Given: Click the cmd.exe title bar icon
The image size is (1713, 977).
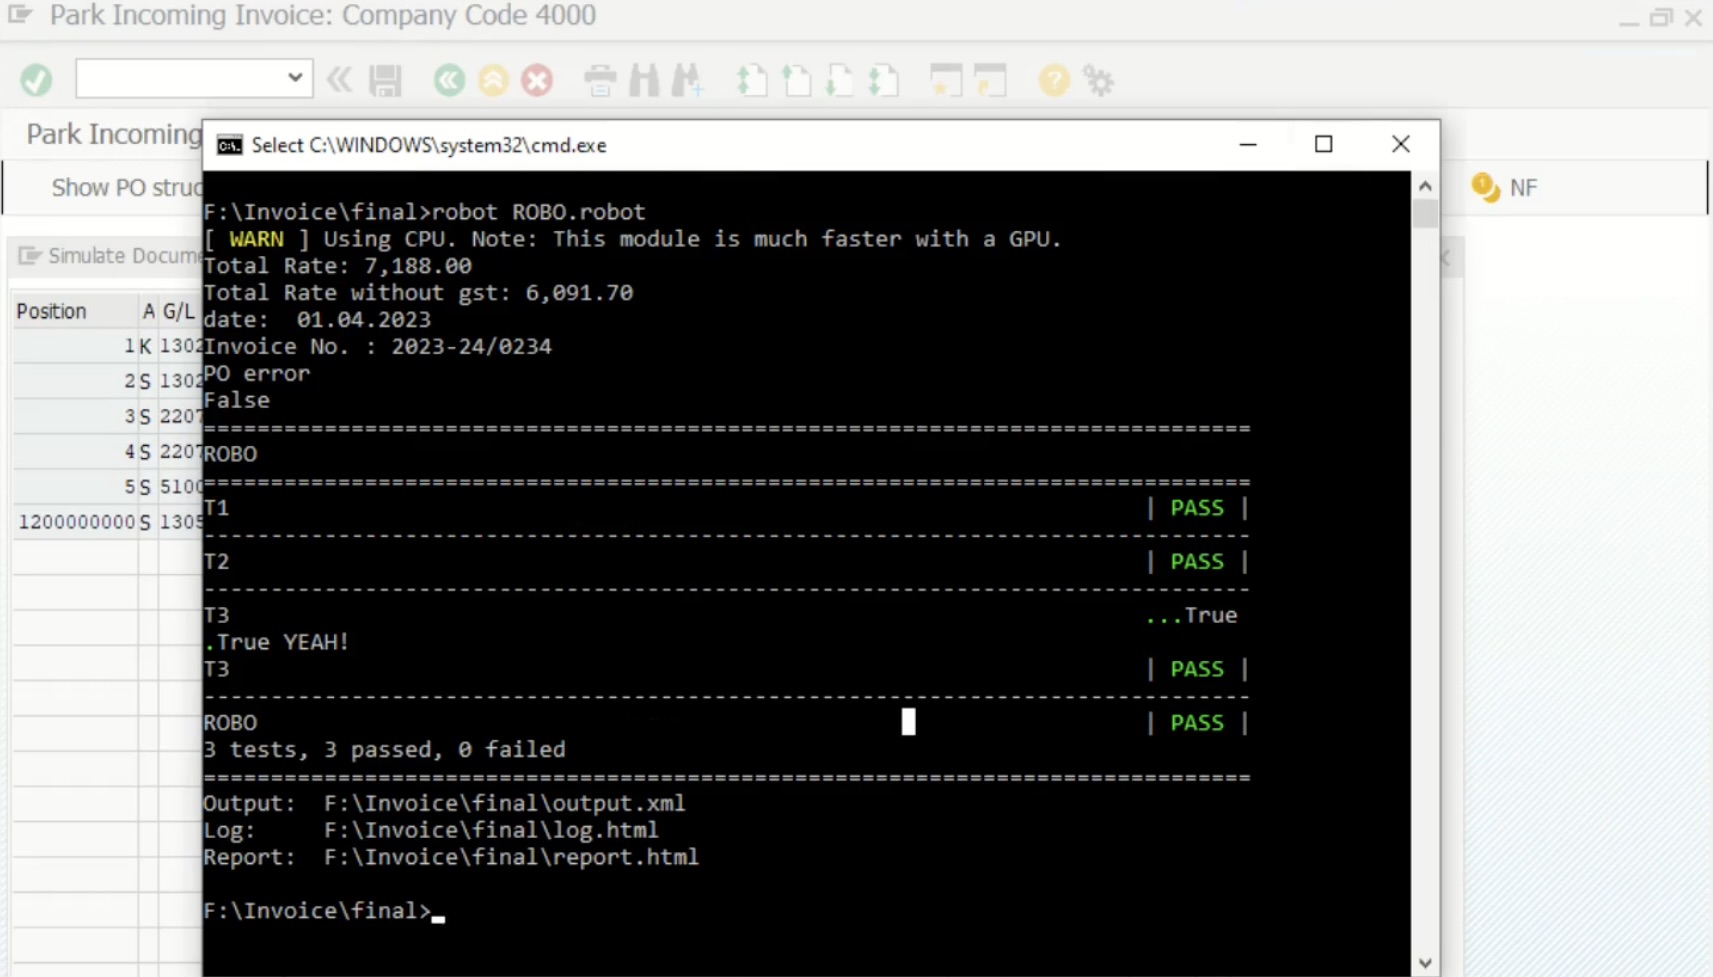Looking at the screenshot, I should tap(230, 146).
